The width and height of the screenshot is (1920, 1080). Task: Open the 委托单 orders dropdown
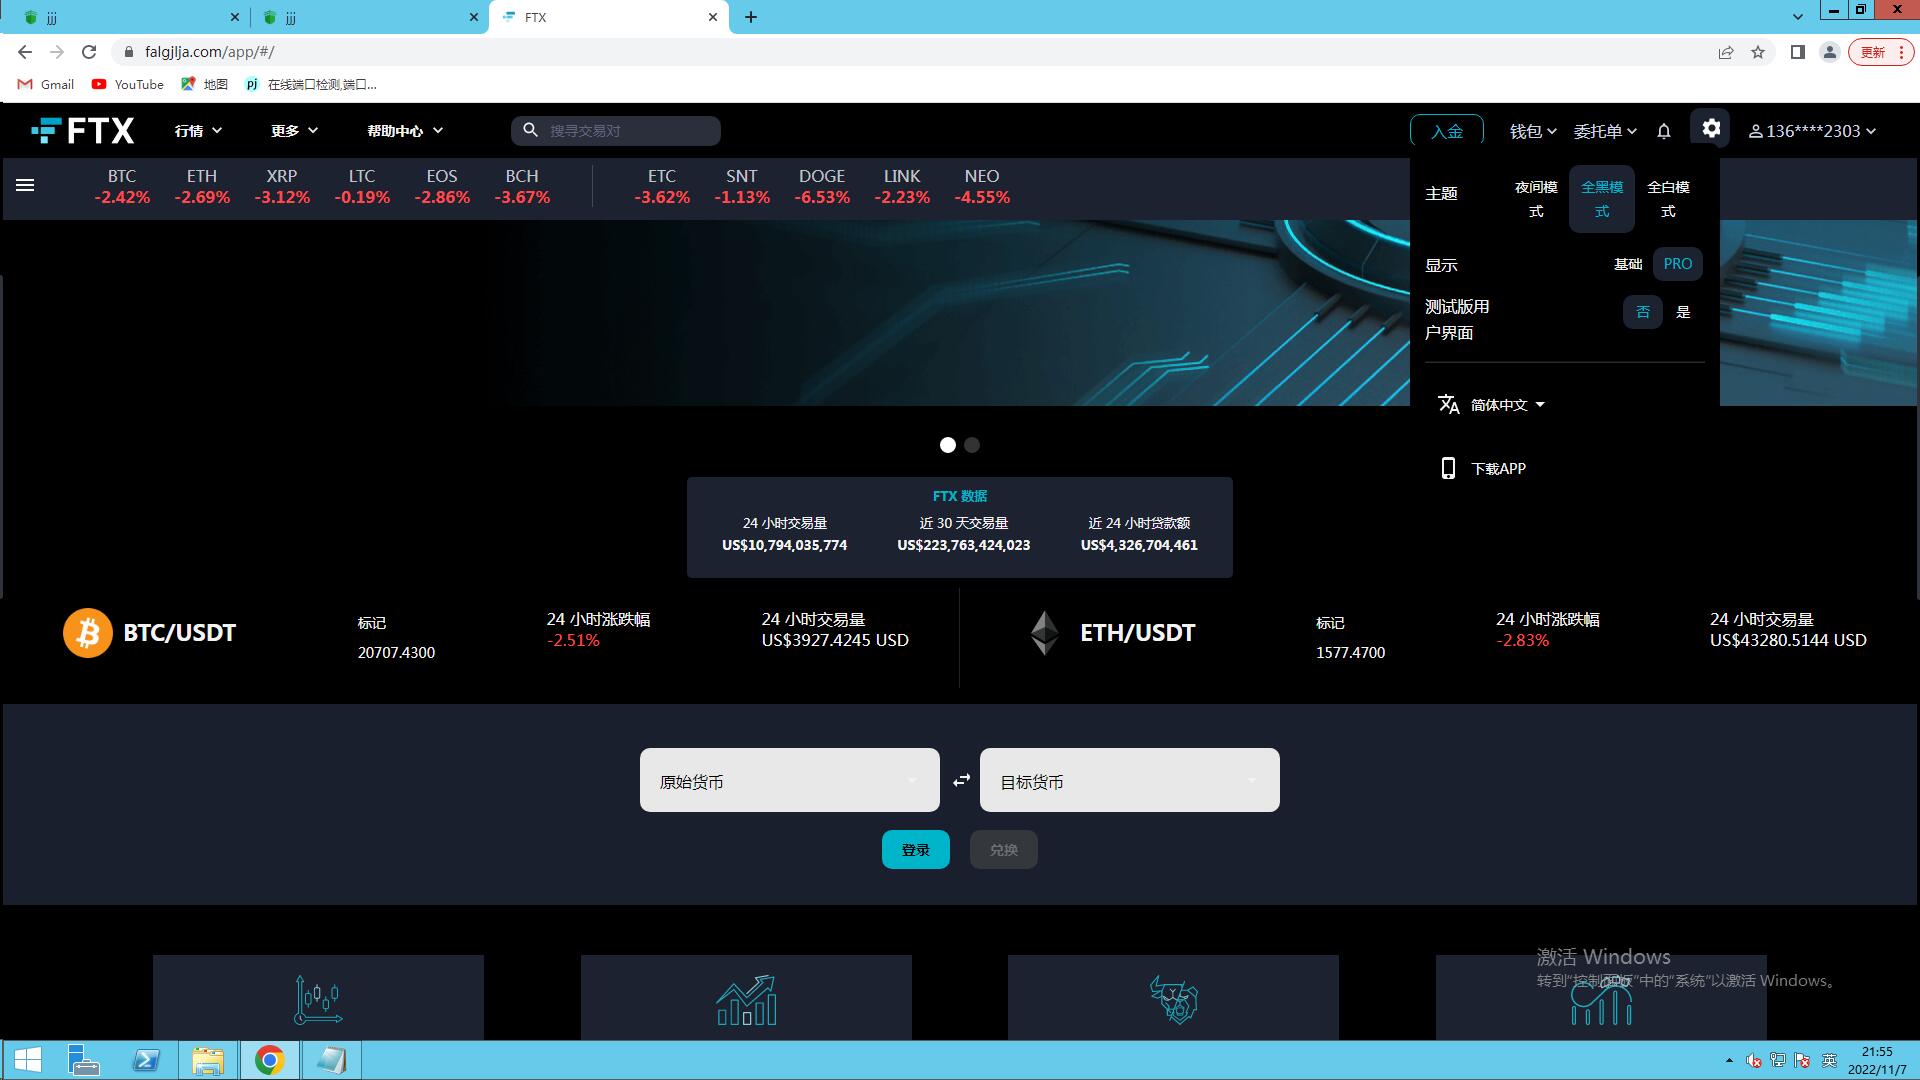[x=1605, y=131]
